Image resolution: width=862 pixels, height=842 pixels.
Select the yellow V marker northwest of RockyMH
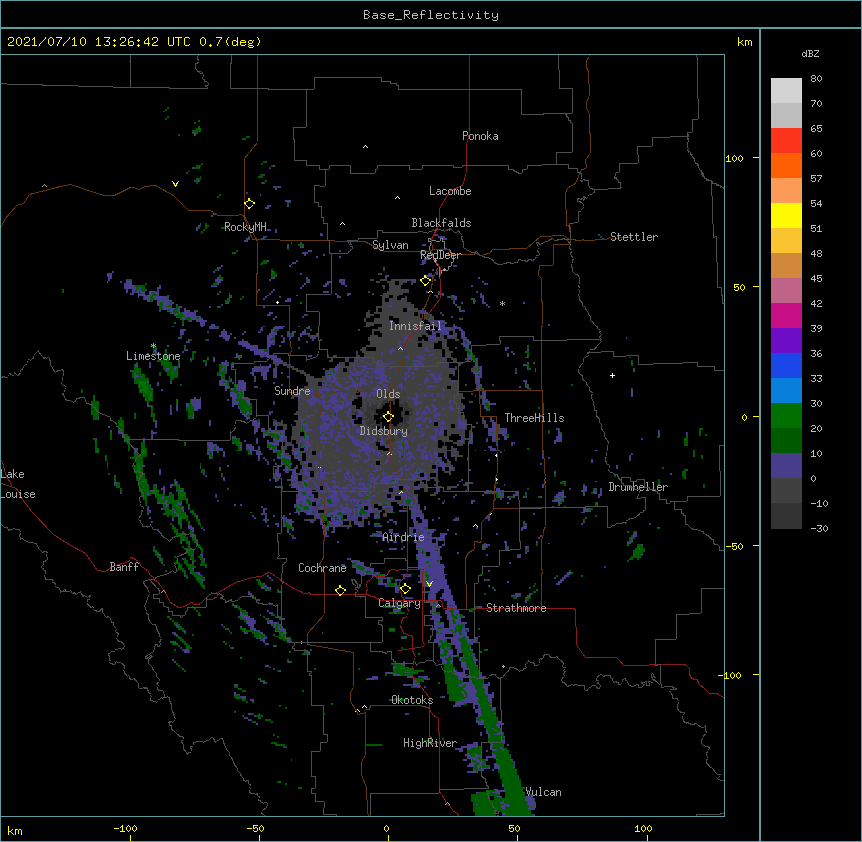[x=175, y=184]
